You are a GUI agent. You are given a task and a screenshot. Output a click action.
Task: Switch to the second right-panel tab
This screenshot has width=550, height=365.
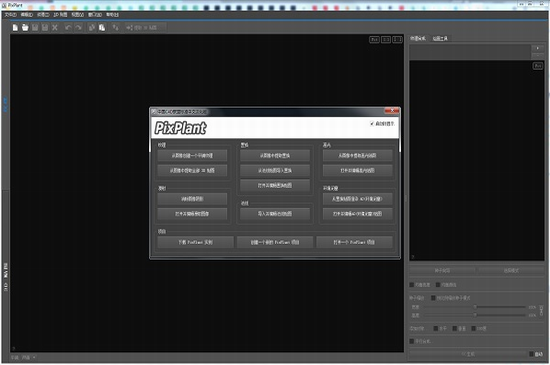coord(440,38)
